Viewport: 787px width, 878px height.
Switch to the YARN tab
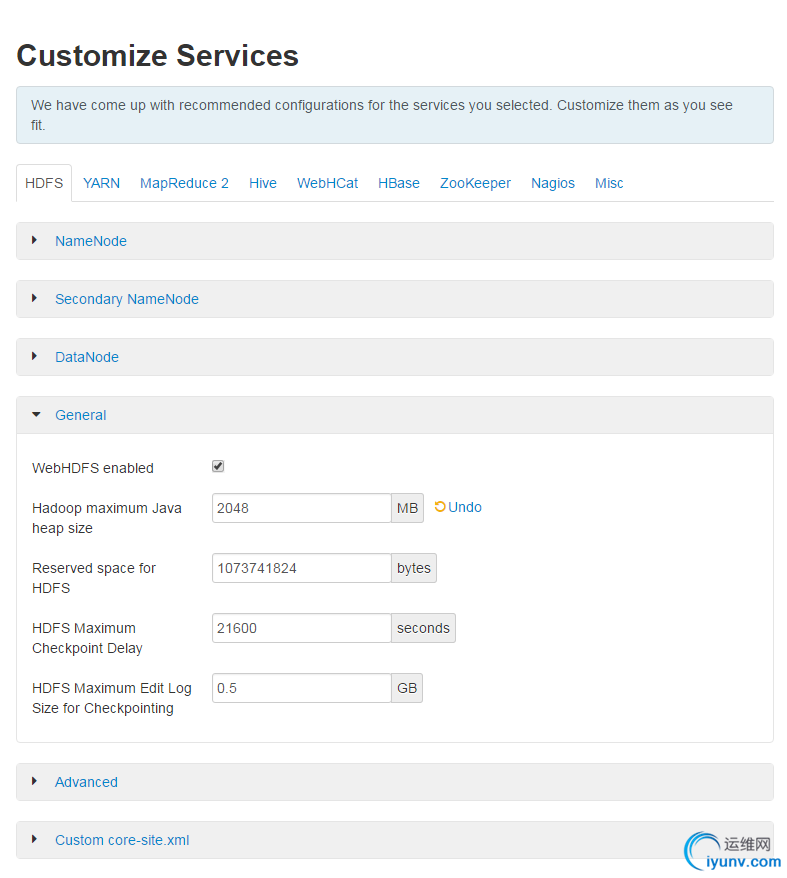[101, 183]
